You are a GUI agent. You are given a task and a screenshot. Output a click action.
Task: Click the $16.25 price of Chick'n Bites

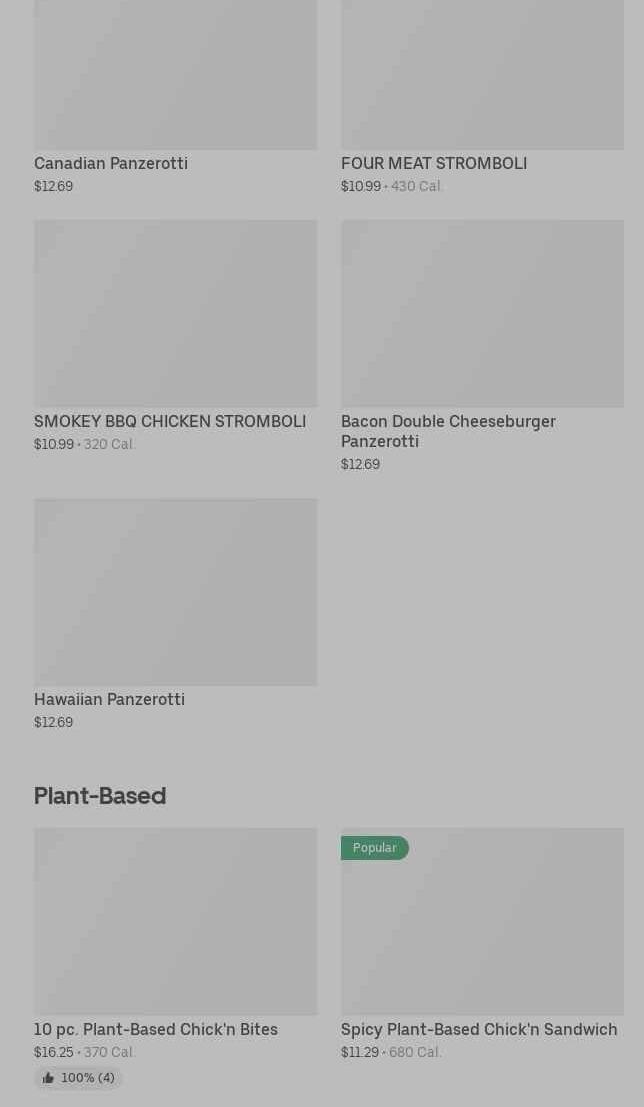[x=53, y=1052]
